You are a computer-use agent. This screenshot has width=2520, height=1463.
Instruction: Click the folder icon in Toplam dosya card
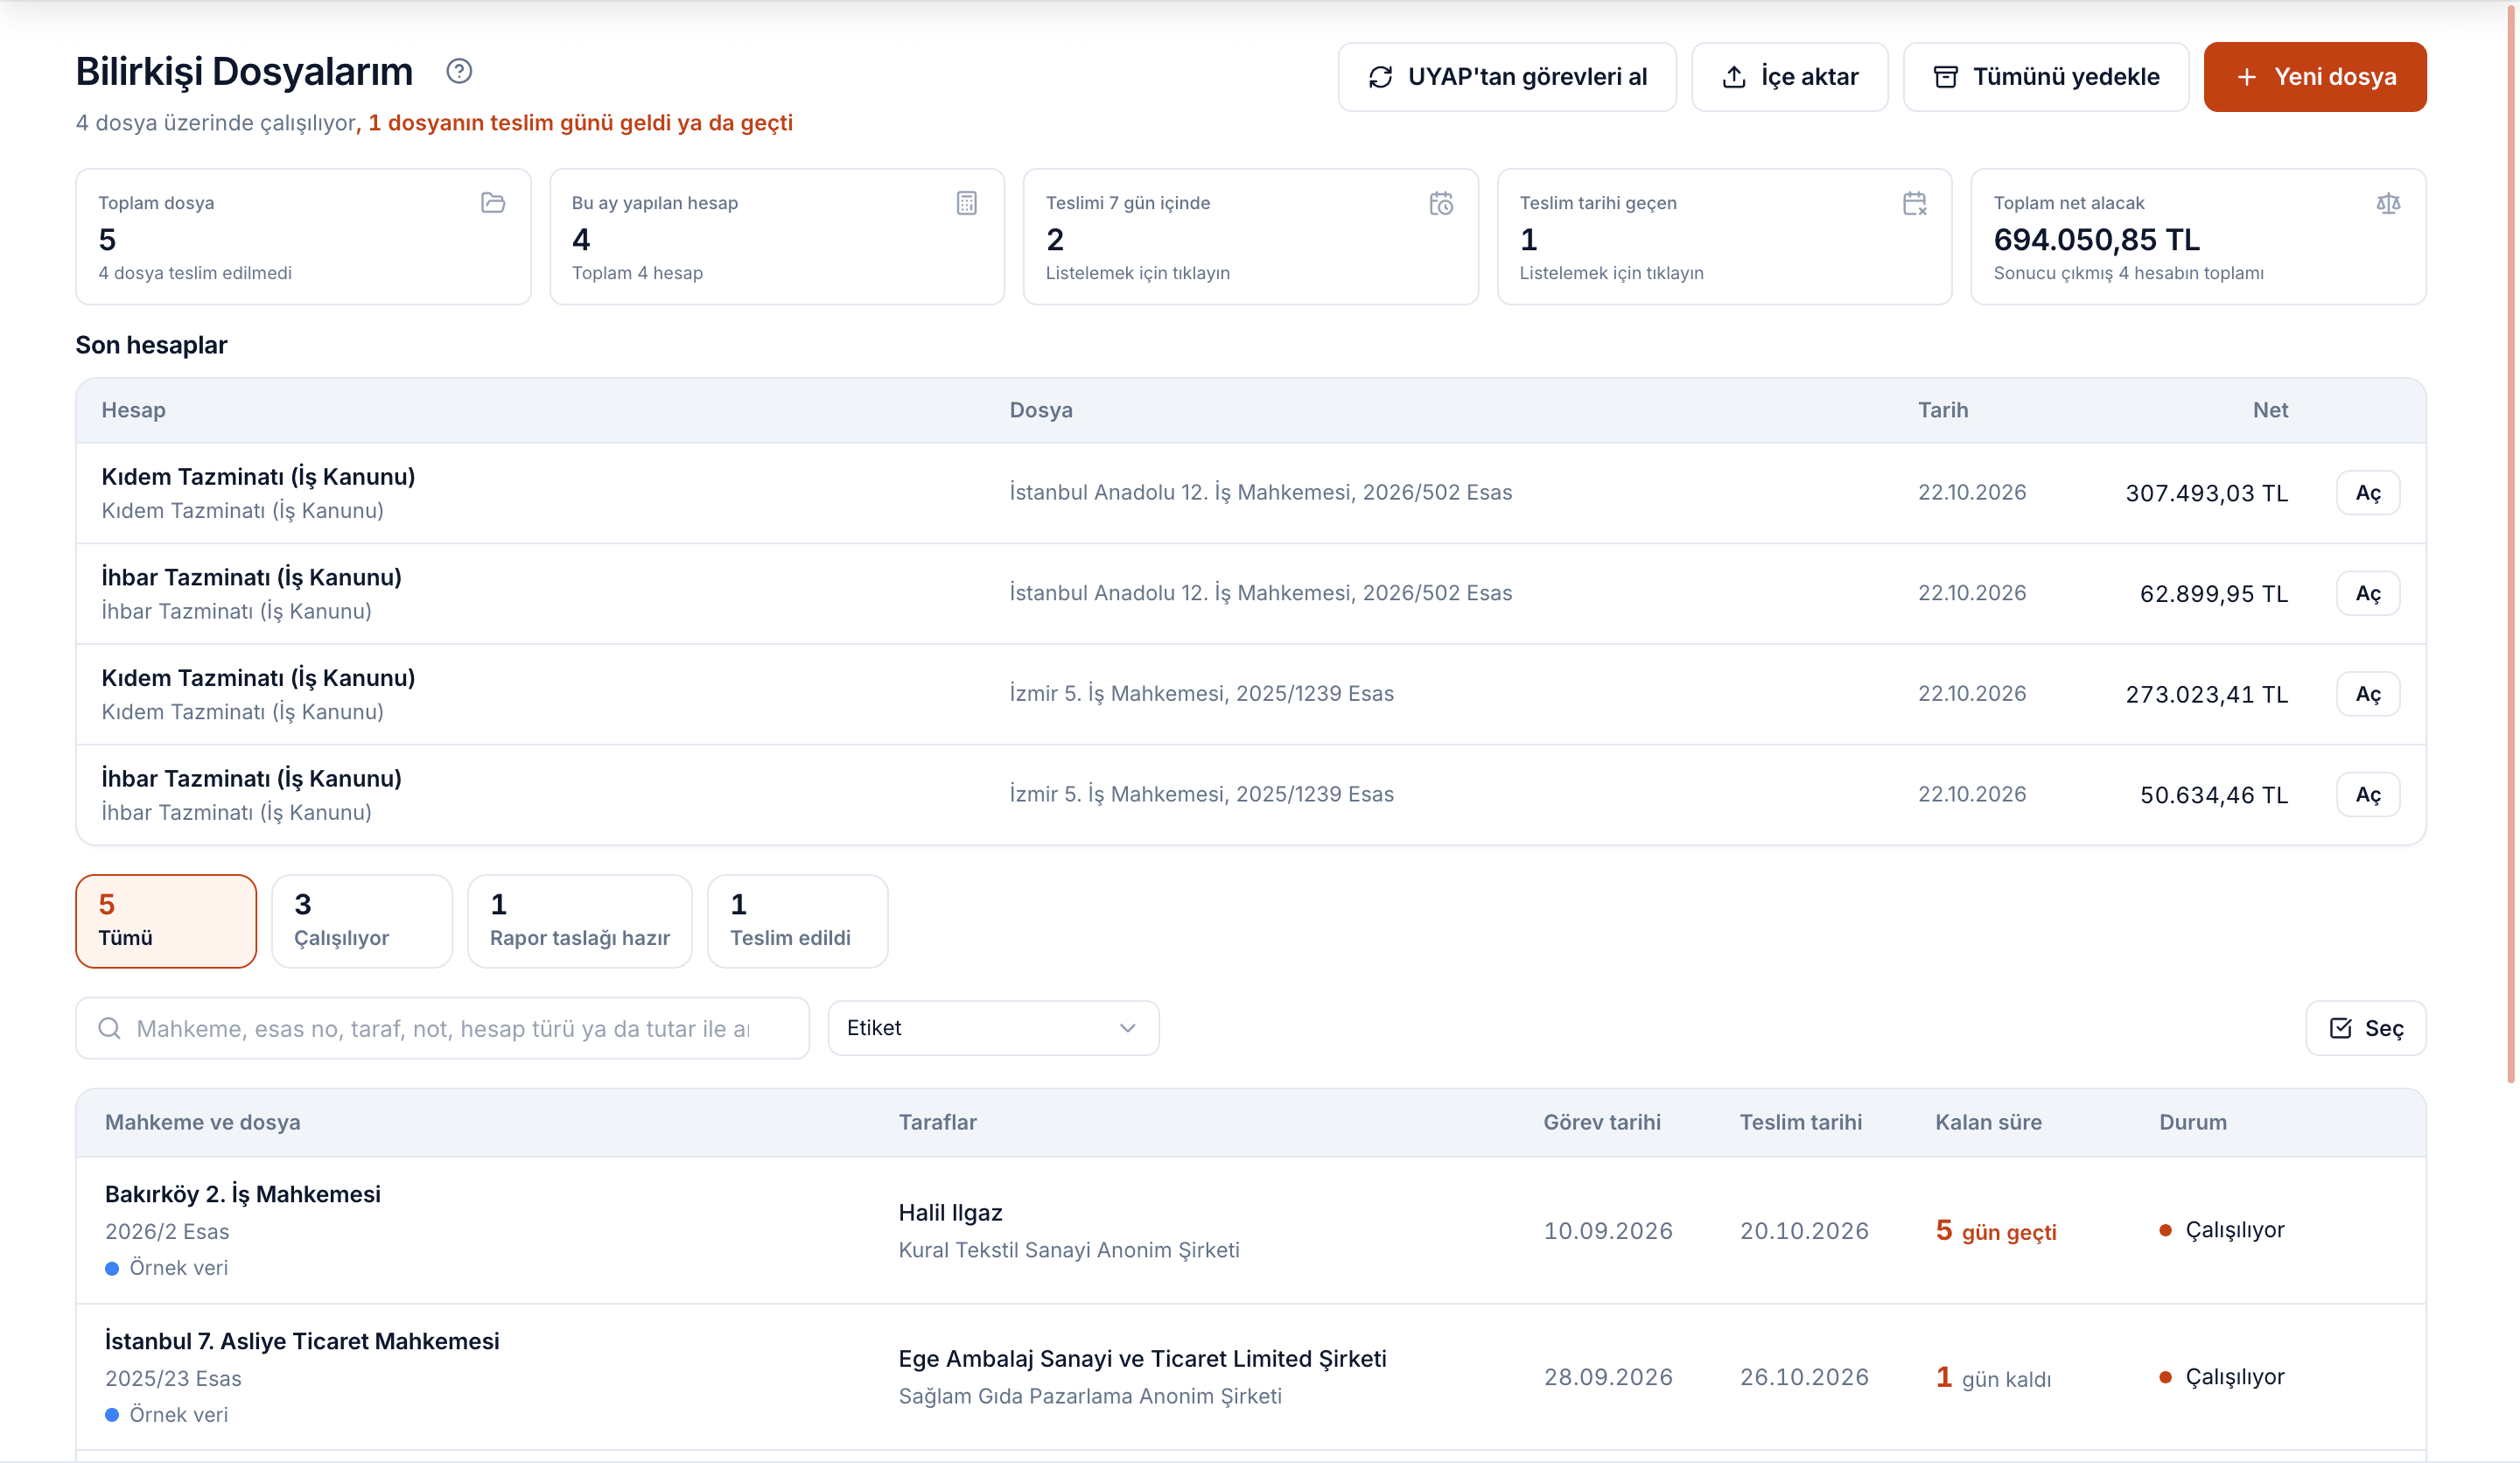coord(493,203)
